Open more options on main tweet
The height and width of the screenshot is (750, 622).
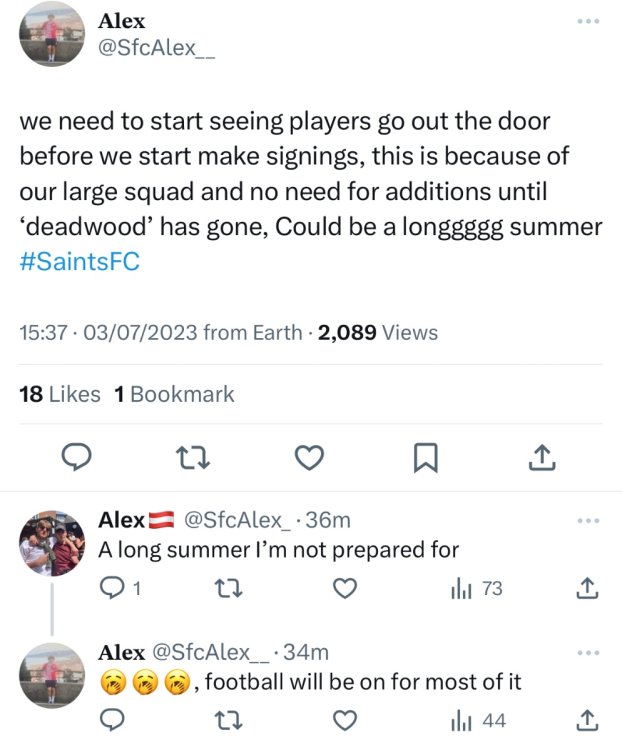[x=591, y=21]
